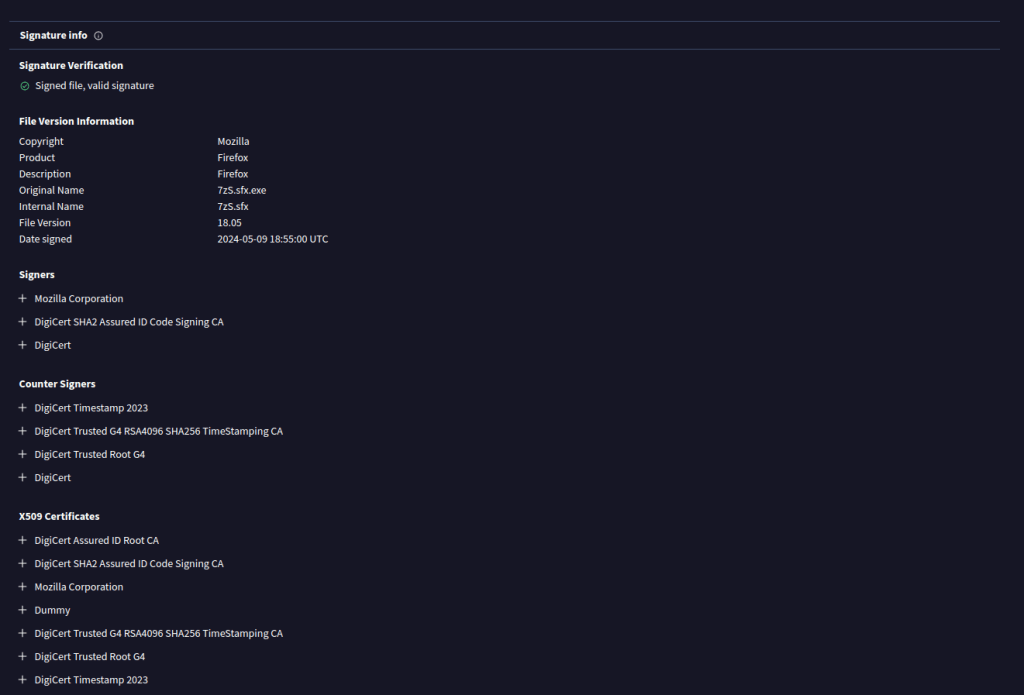1024x695 pixels.
Task: Expand DigiCert SHA2 Assured ID Code Signing CA under X509 Certificates
Action: pyautogui.click(x=23, y=564)
